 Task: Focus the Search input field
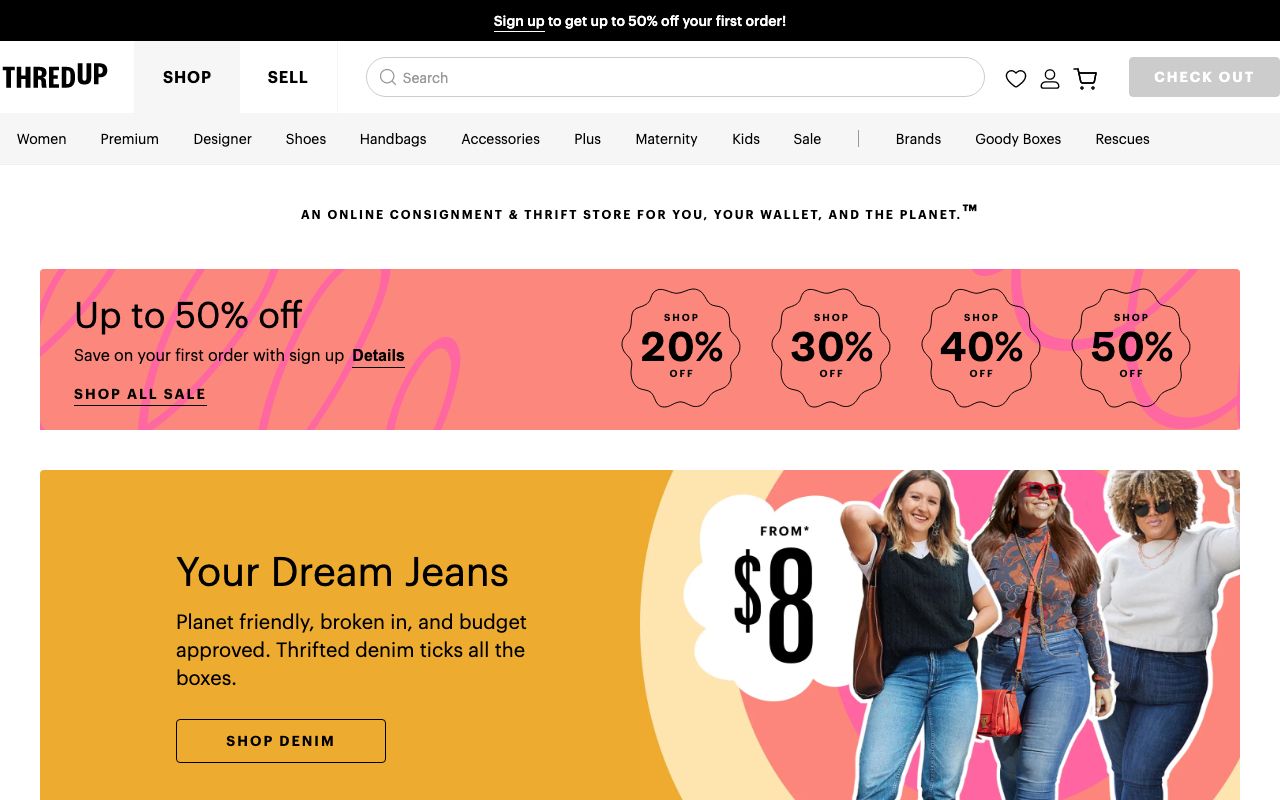(x=675, y=77)
